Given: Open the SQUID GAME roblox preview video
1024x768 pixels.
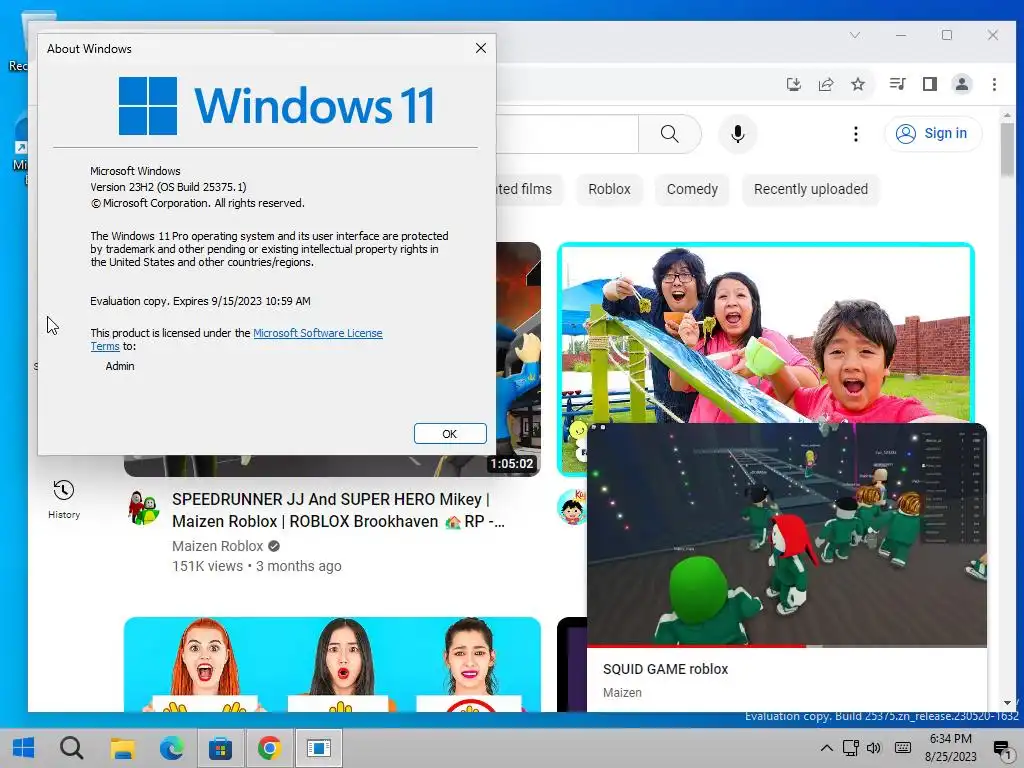Looking at the screenshot, I should (787, 534).
